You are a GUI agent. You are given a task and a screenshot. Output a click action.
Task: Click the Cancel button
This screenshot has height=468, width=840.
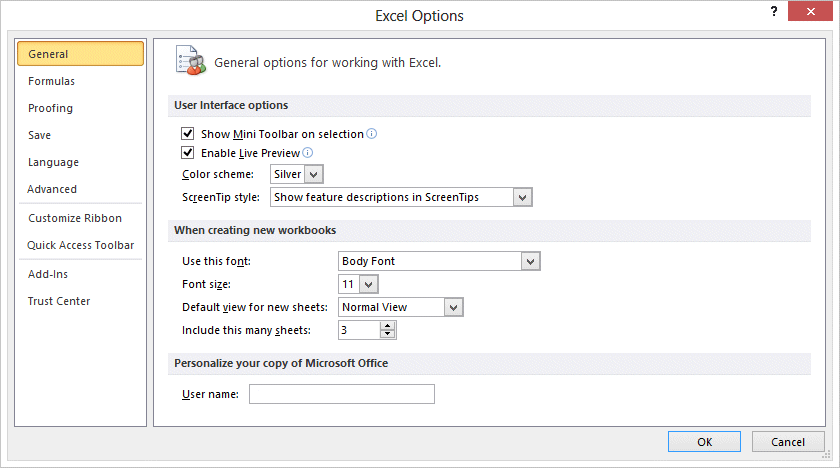788,442
